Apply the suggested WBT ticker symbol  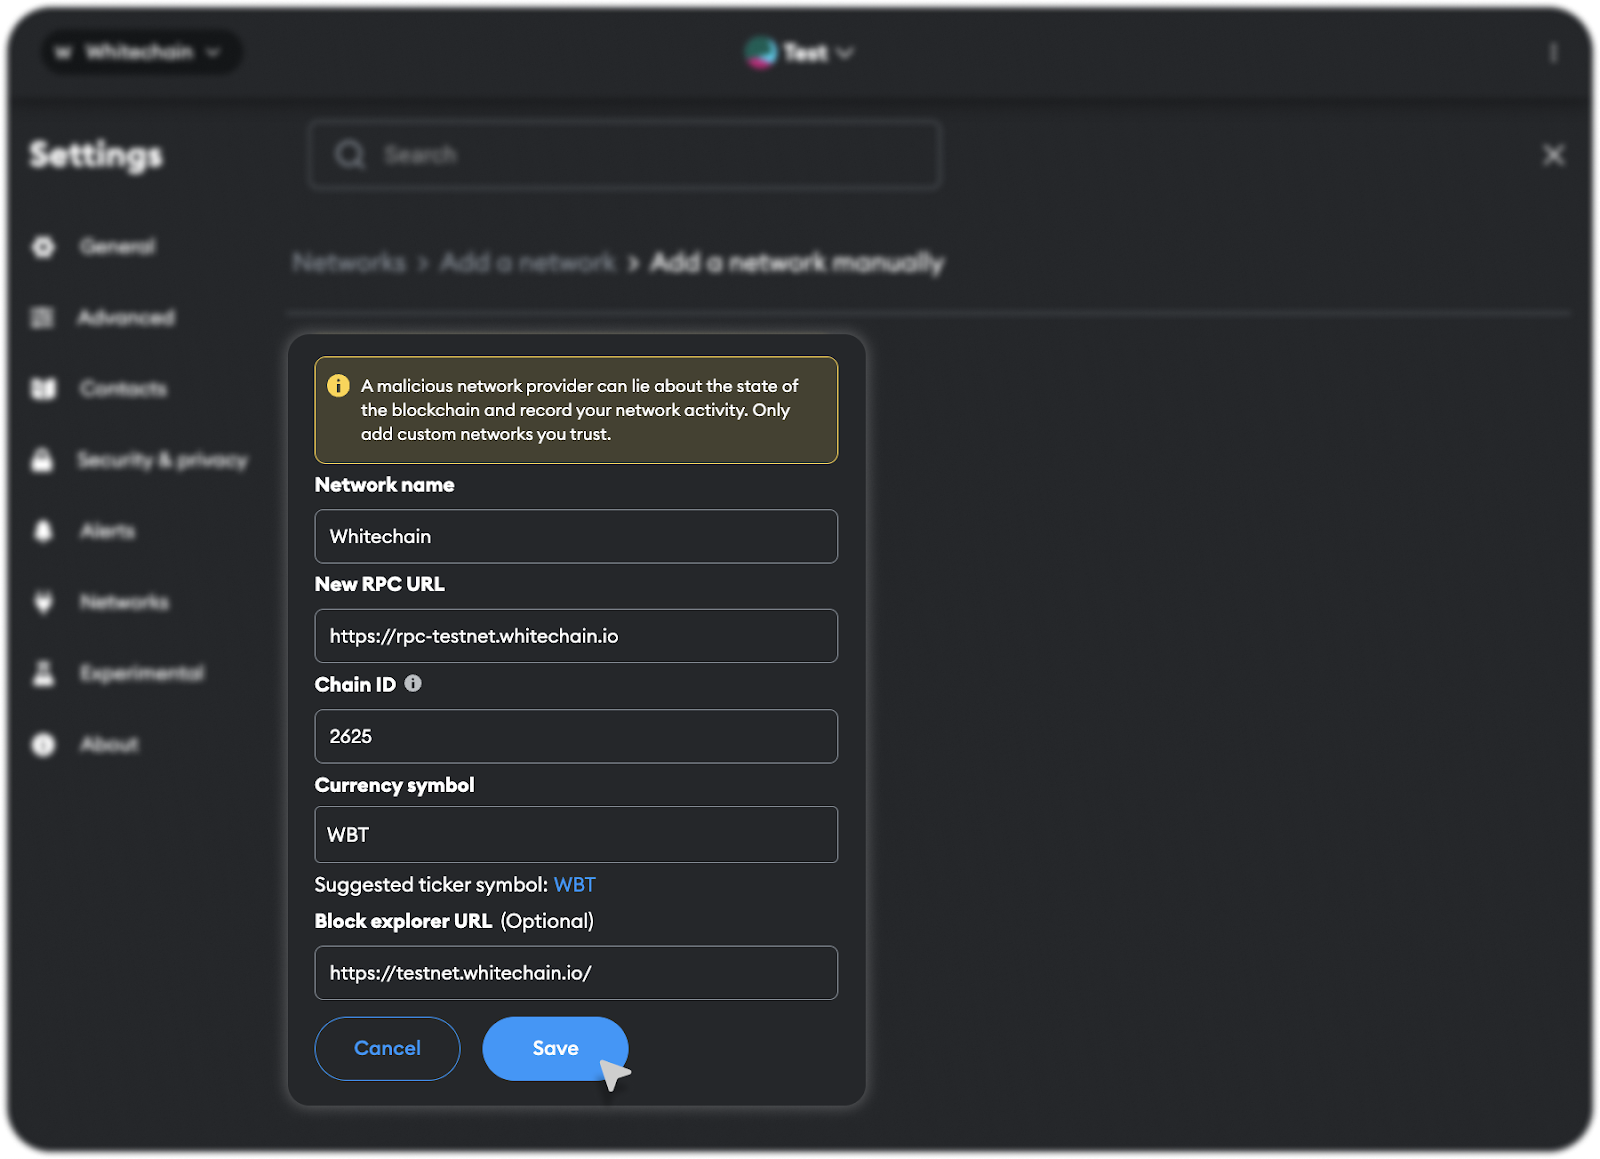tap(575, 885)
